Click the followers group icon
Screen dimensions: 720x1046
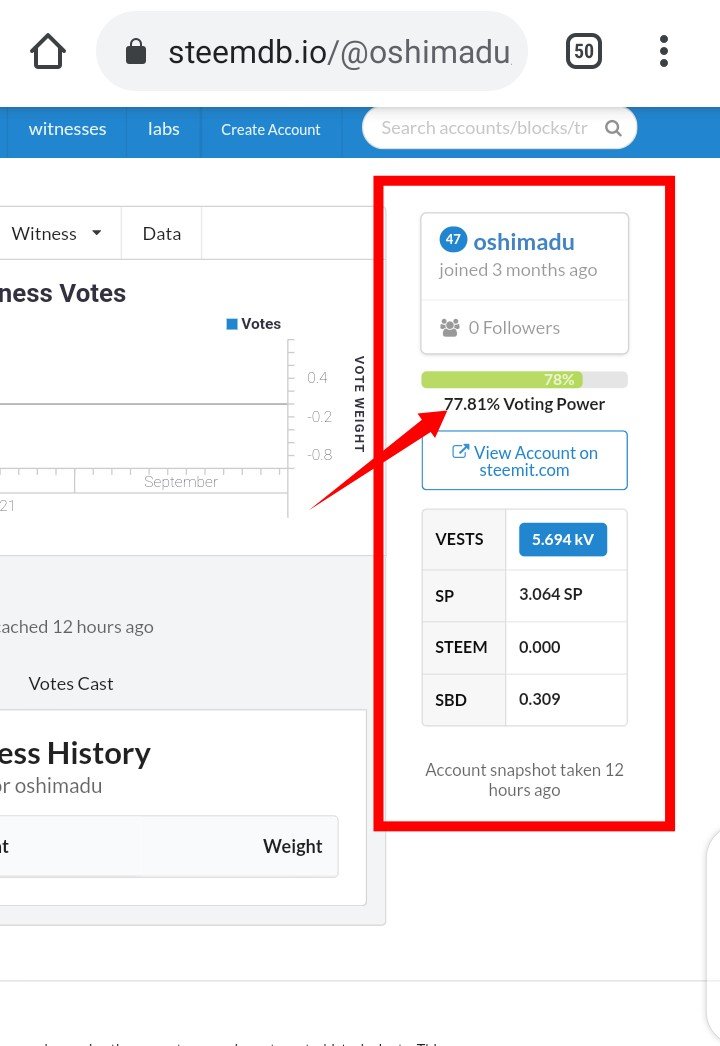(x=449, y=327)
